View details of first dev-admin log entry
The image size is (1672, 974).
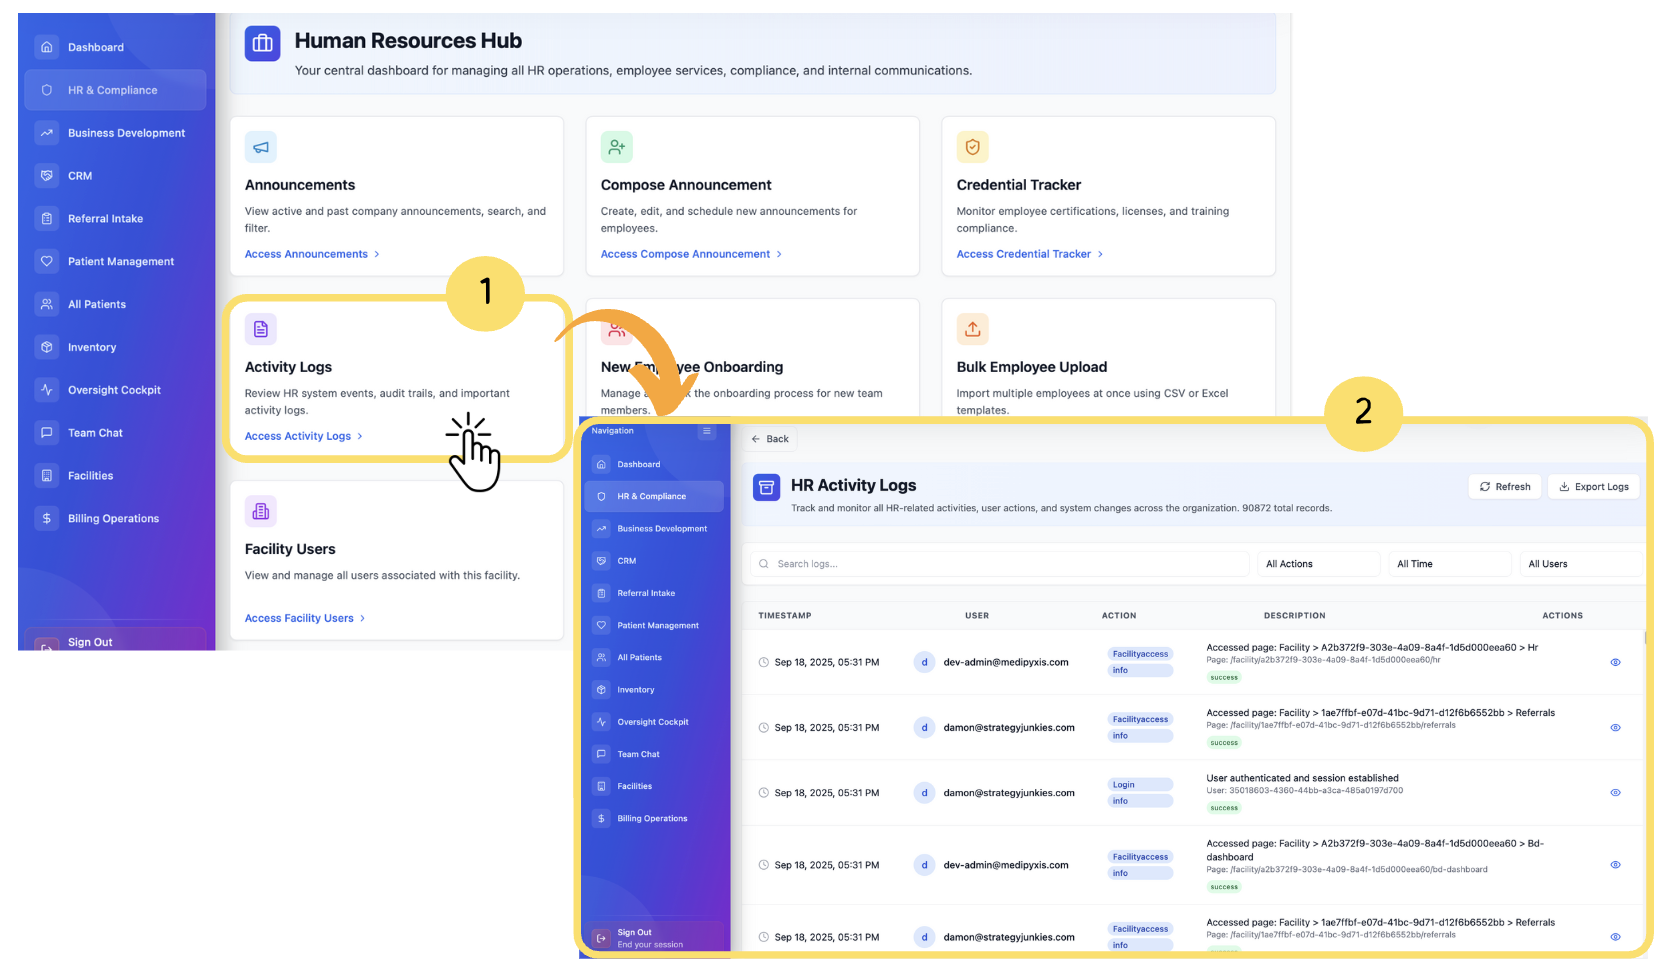pyautogui.click(x=1615, y=662)
